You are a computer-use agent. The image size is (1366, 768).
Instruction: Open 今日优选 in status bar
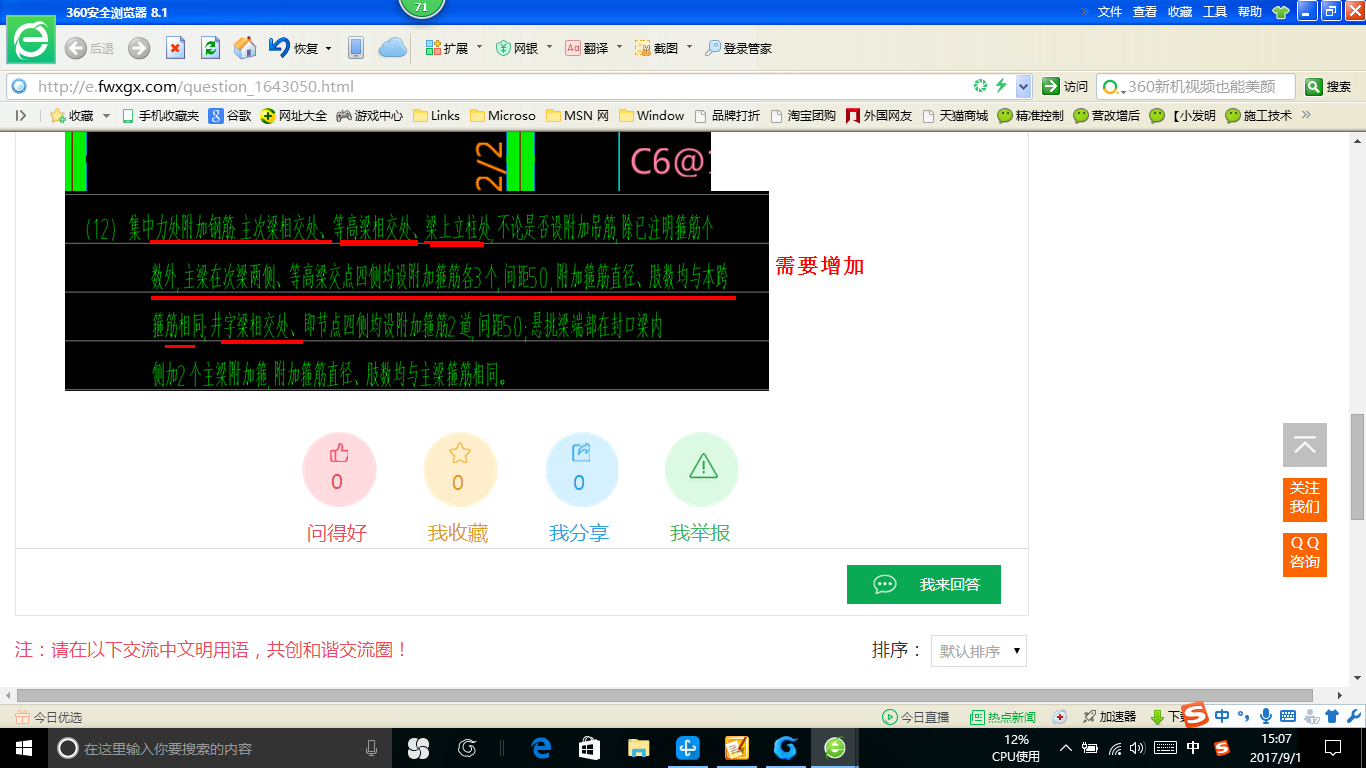[x=49, y=717]
